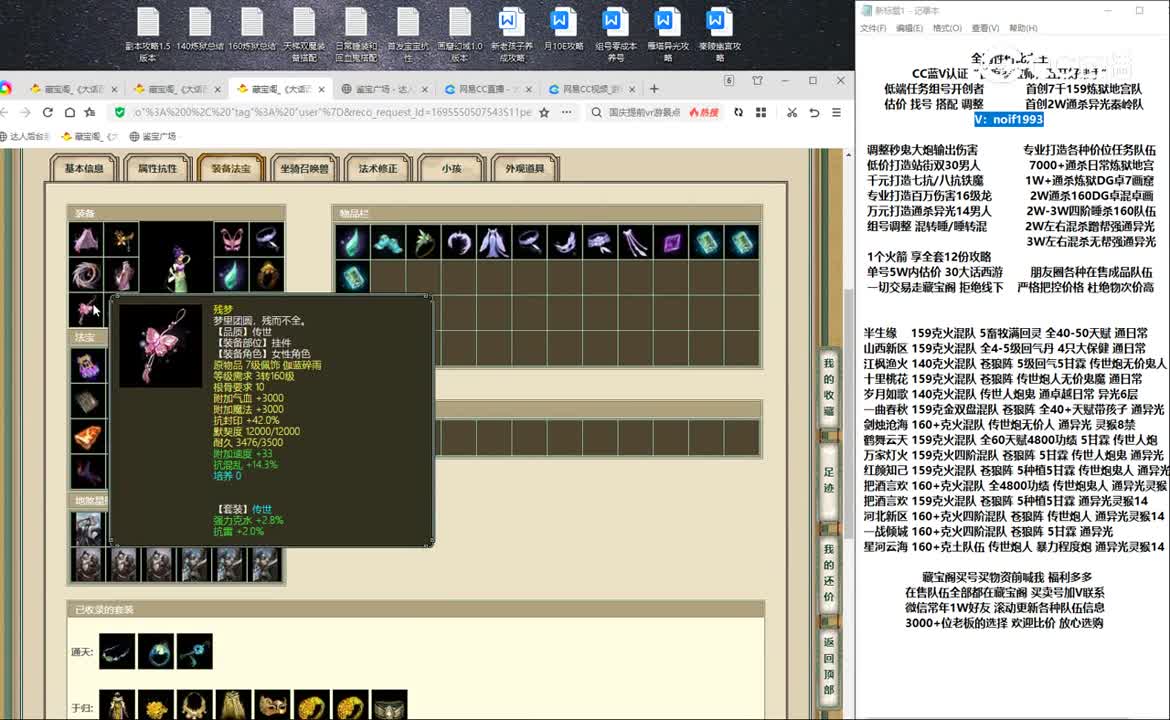Open desktop file 副本攻略1.5版本
Screen dimensions: 1170x720
pyautogui.click(x=148, y=34)
